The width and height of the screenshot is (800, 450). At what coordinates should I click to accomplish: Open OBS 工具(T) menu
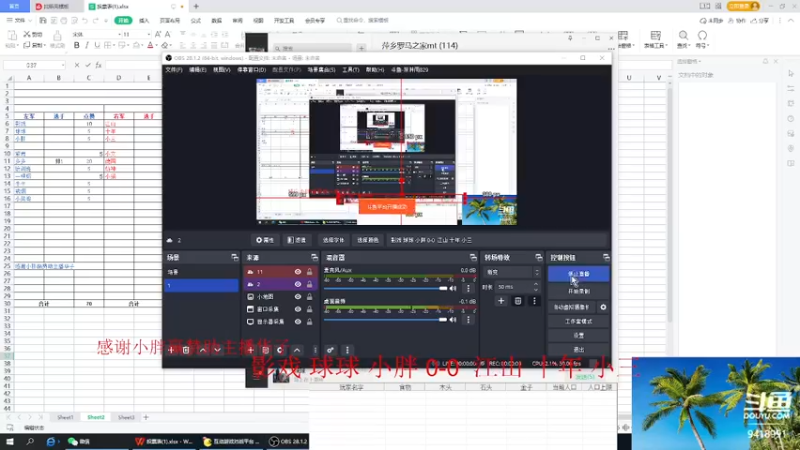tap(351, 70)
